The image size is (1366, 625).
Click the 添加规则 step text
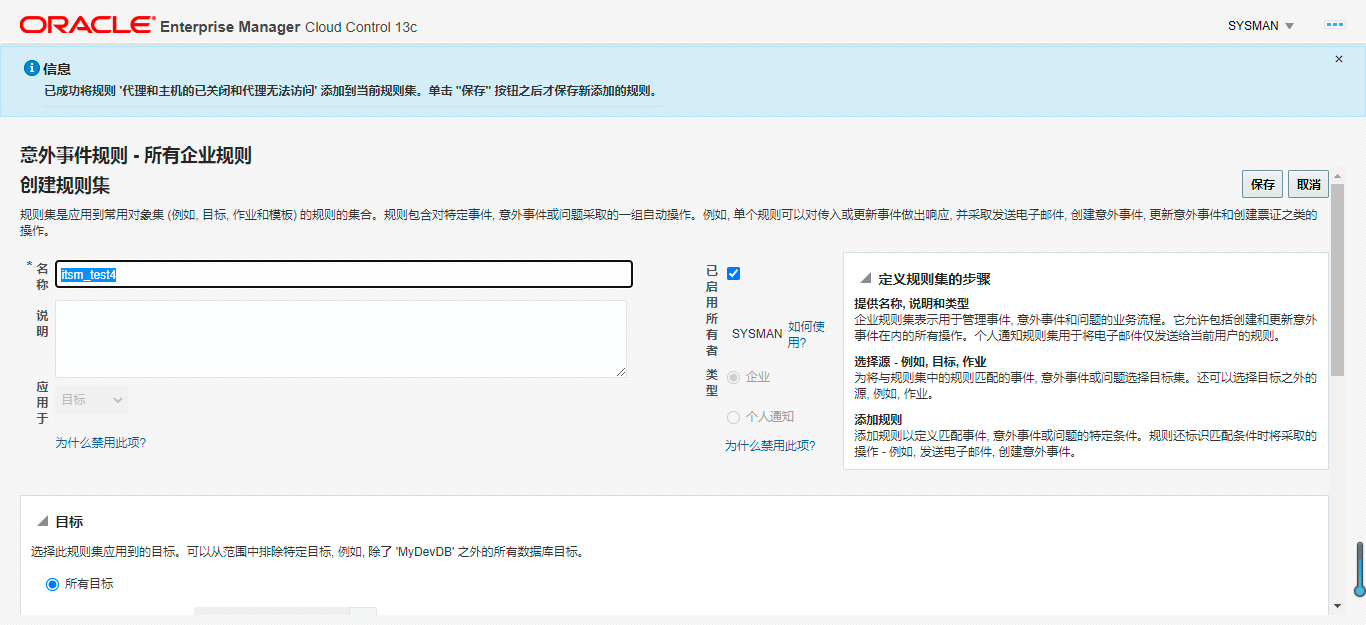coord(878,419)
